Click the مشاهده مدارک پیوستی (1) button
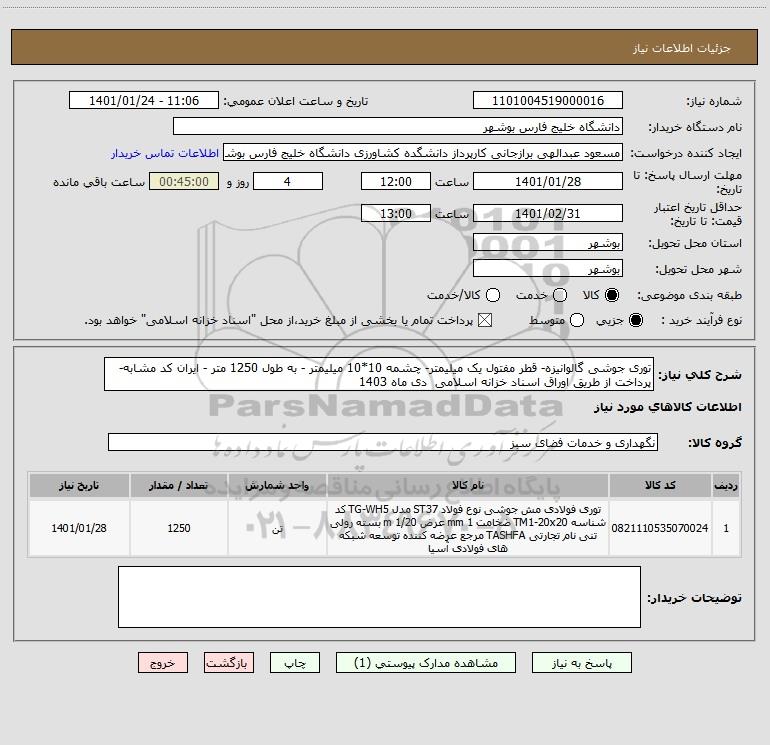 pos(426,663)
